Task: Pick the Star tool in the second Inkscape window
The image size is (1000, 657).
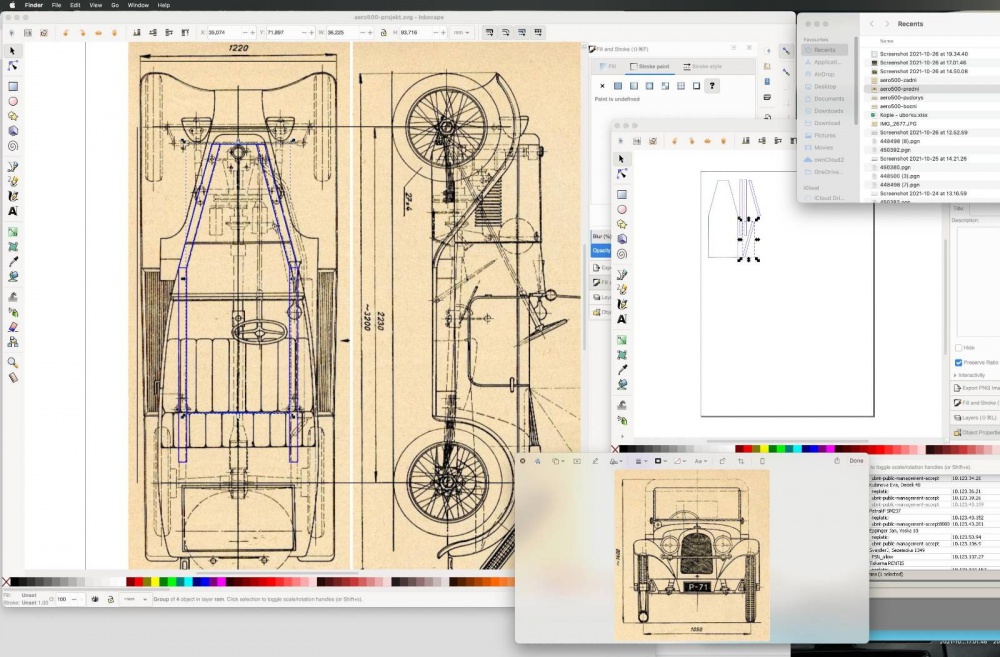Action: coord(622,224)
